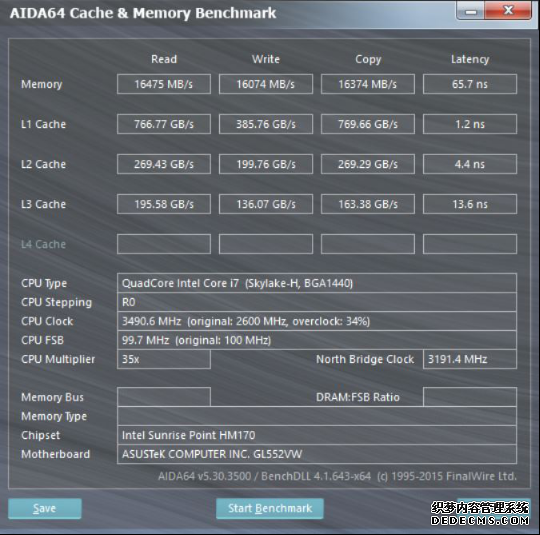Click the L1 Cache row label
The height and width of the screenshot is (535, 540).
click(x=43, y=124)
